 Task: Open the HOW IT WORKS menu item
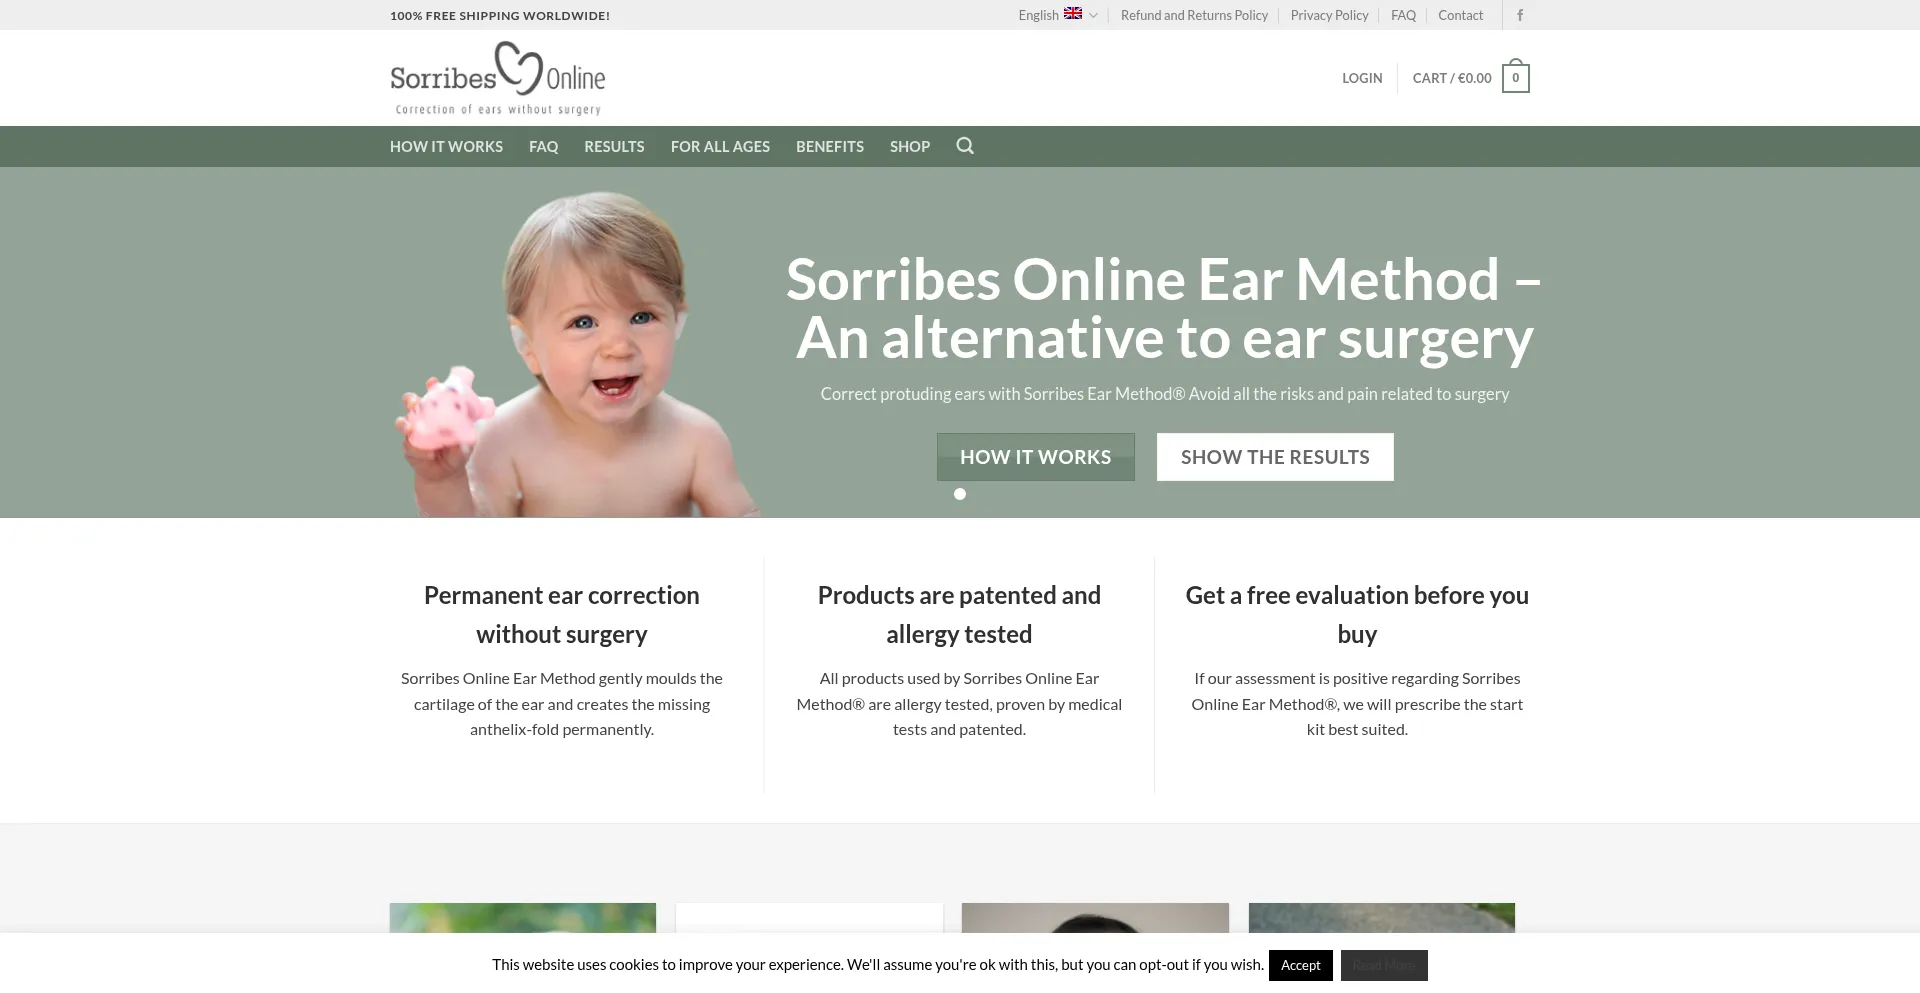coord(446,146)
